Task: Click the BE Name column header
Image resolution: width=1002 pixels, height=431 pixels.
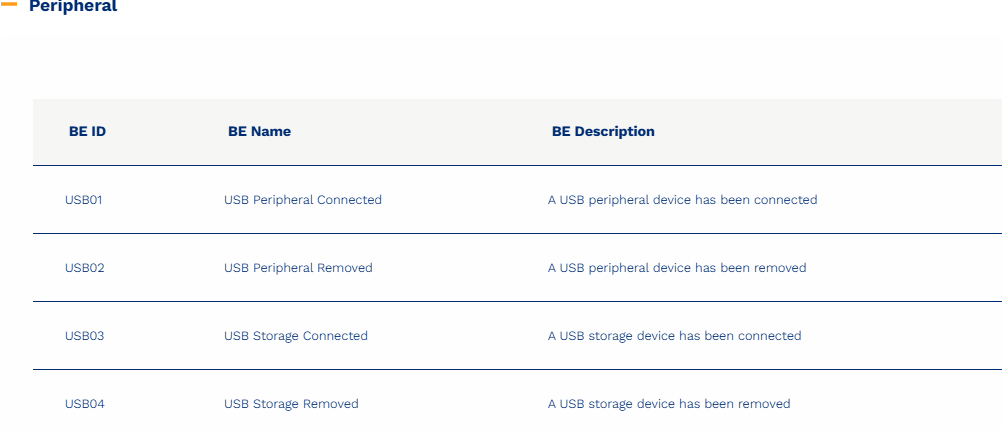Action: click(259, 131)
